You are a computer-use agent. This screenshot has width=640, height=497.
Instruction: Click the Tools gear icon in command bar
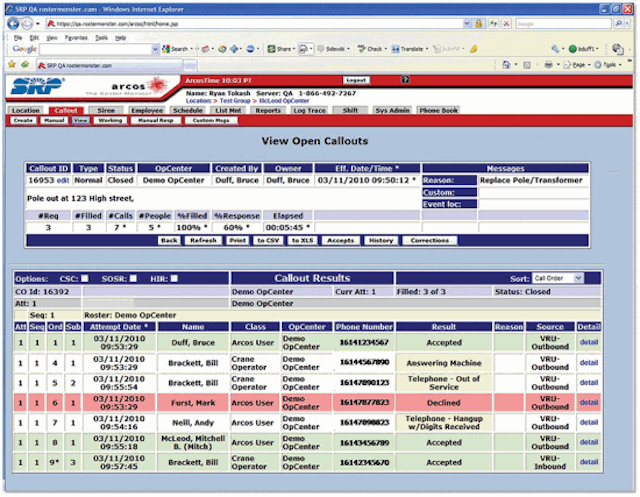[x=598, y=64]
